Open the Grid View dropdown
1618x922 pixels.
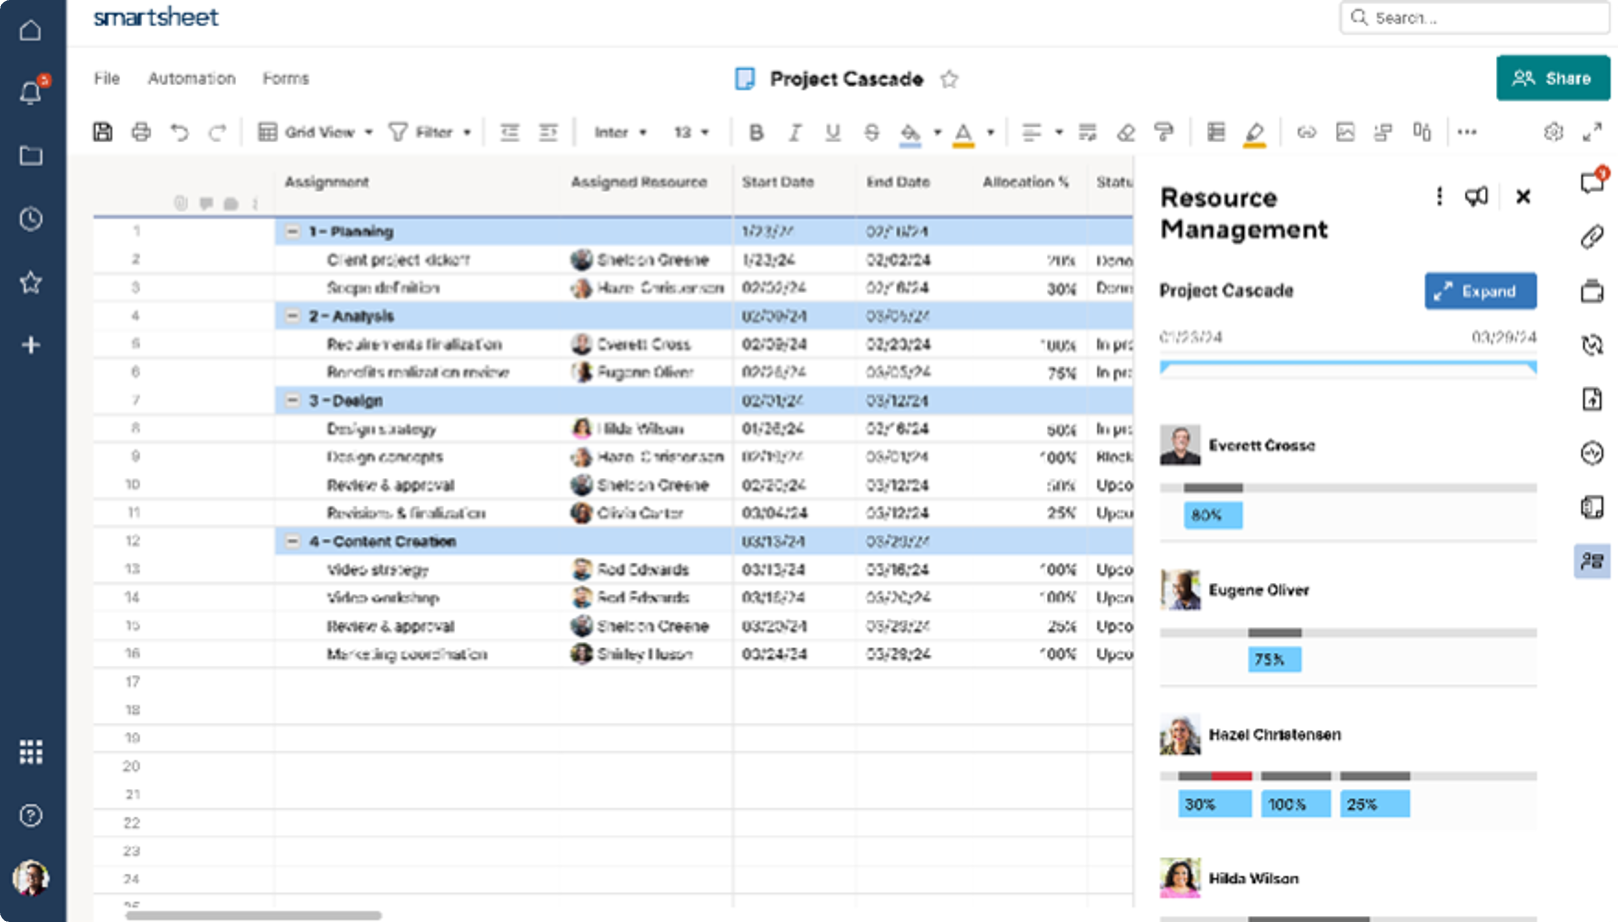click(x=316, y=132)
